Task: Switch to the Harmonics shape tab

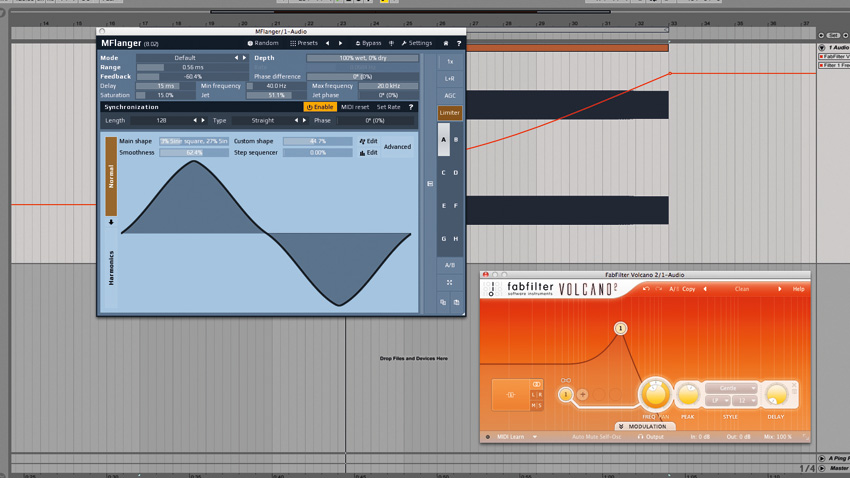Action: [x=111, y=268]
